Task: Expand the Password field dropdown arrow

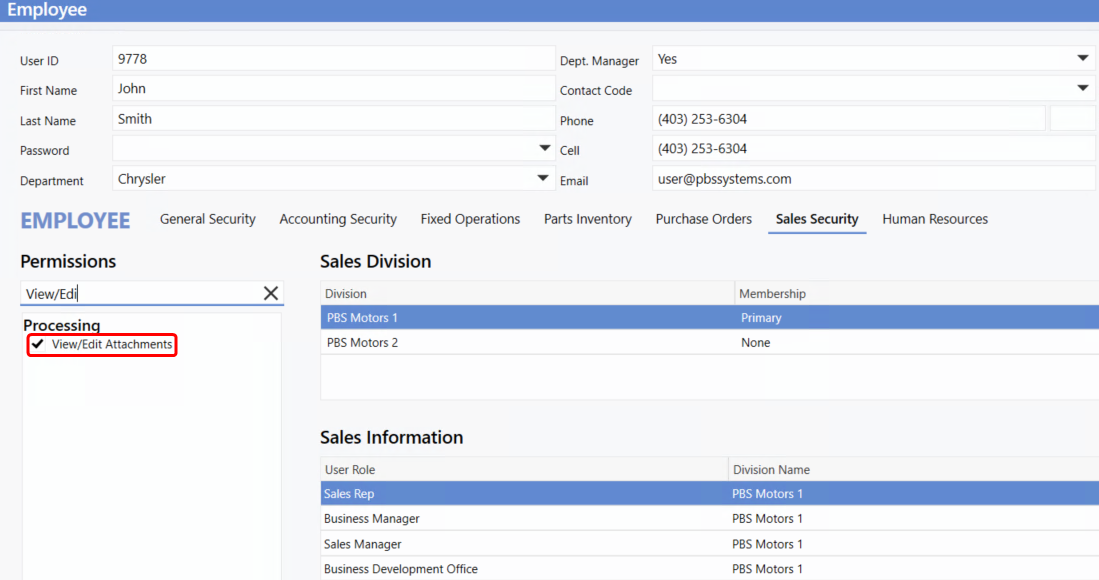Action: click(544, 149)
